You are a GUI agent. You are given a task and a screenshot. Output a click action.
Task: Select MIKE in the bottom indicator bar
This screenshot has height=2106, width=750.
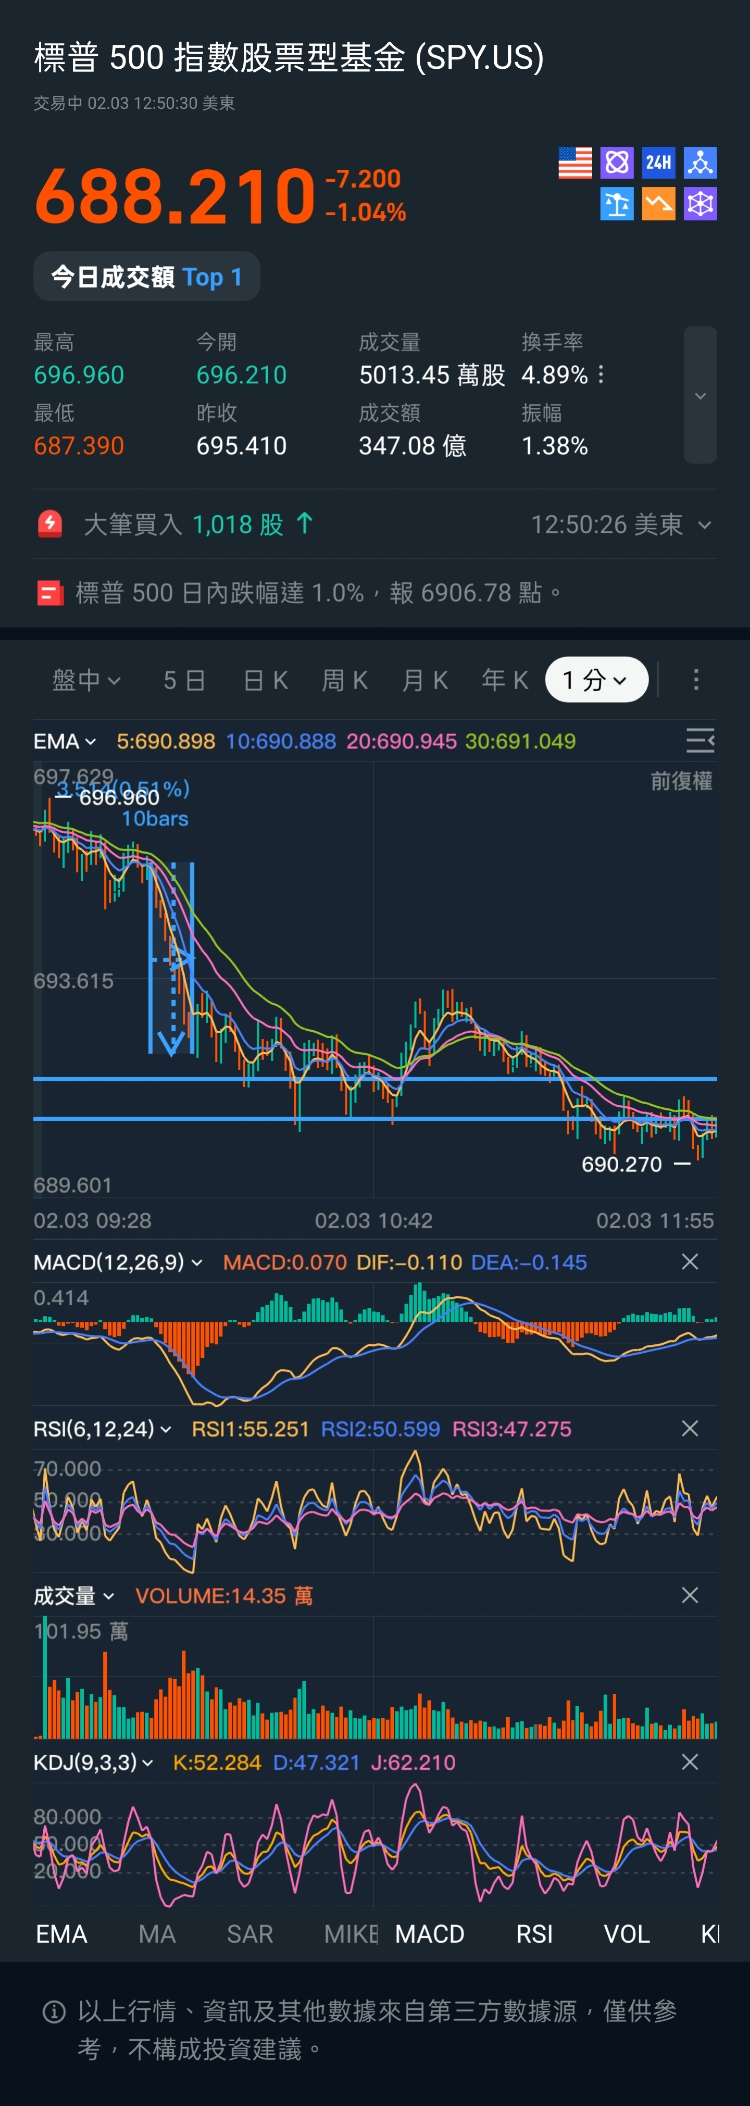click(351, 1934)
